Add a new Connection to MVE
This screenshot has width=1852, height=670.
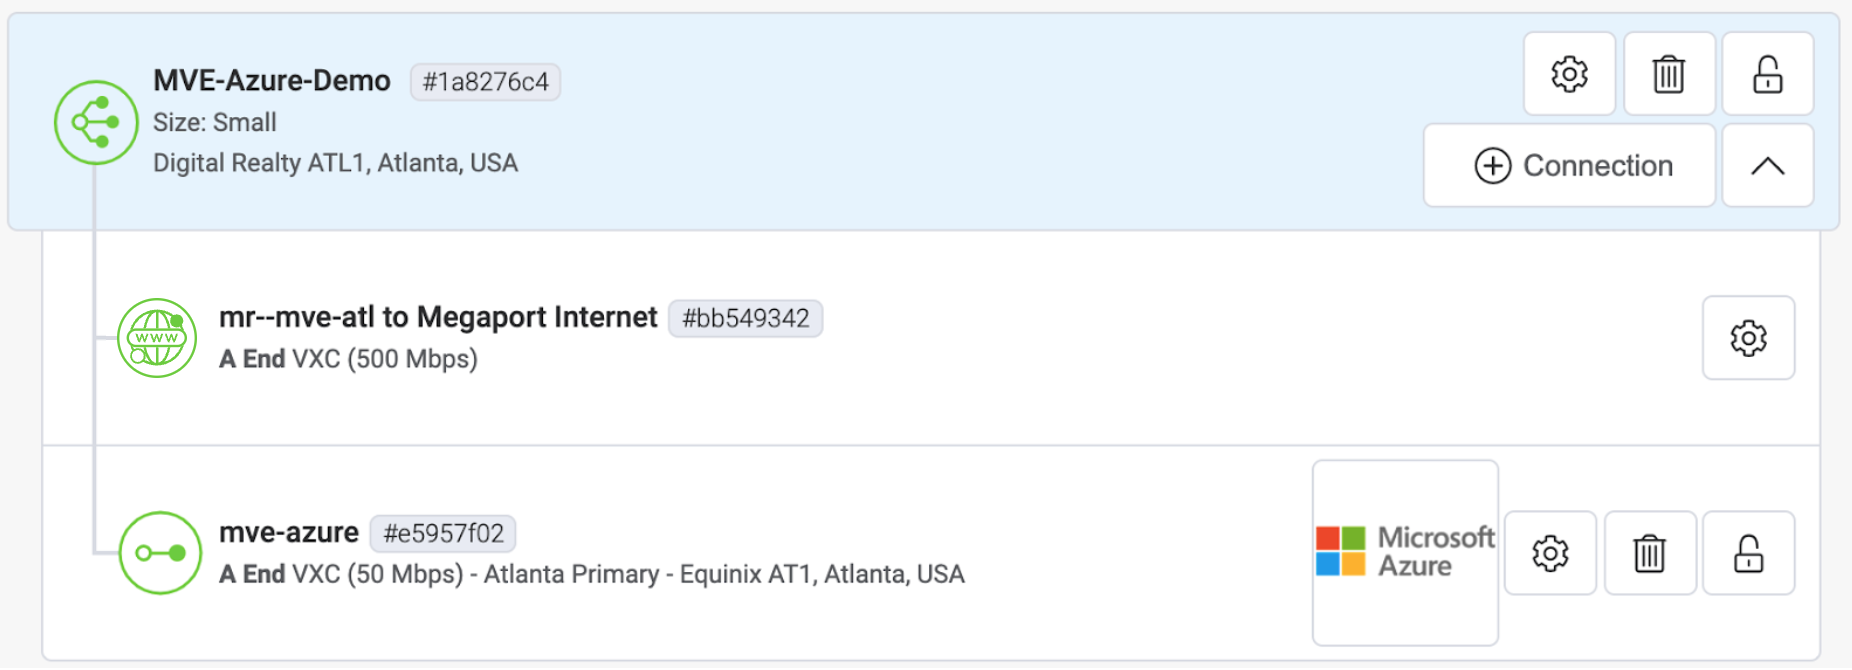click(1569, 166)
